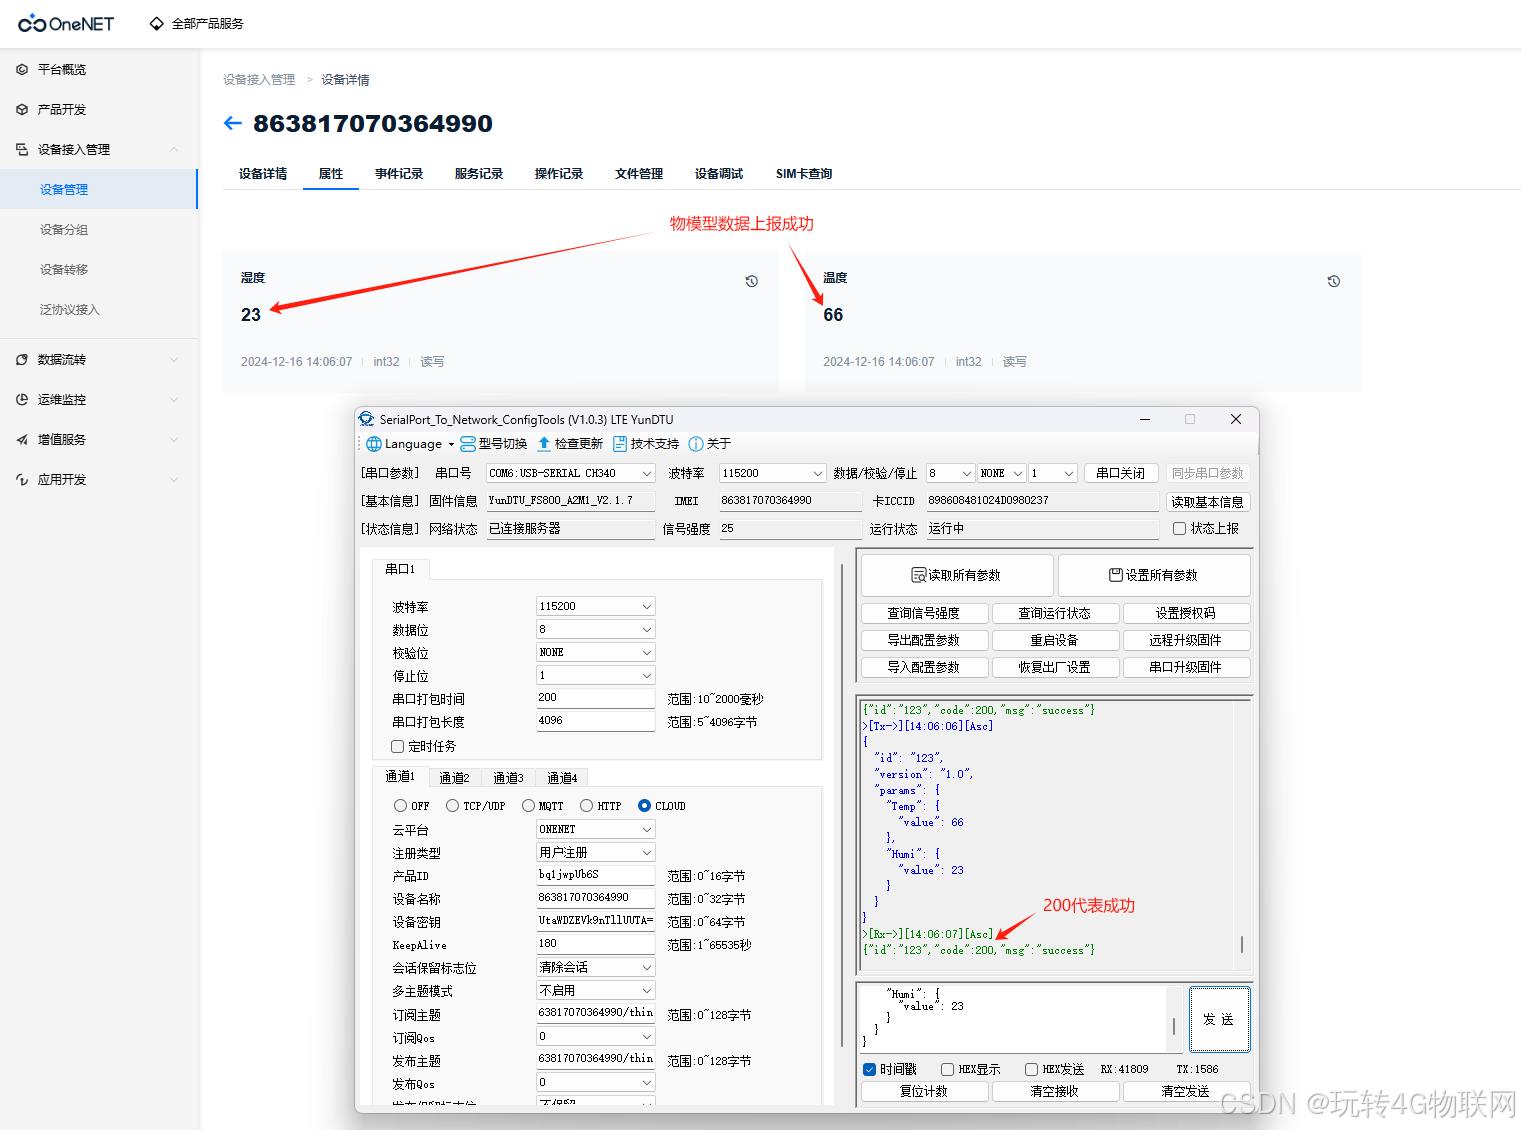Select the HTTP radio button
The height and width of the screenshot is (1130, 1521).
586,805
